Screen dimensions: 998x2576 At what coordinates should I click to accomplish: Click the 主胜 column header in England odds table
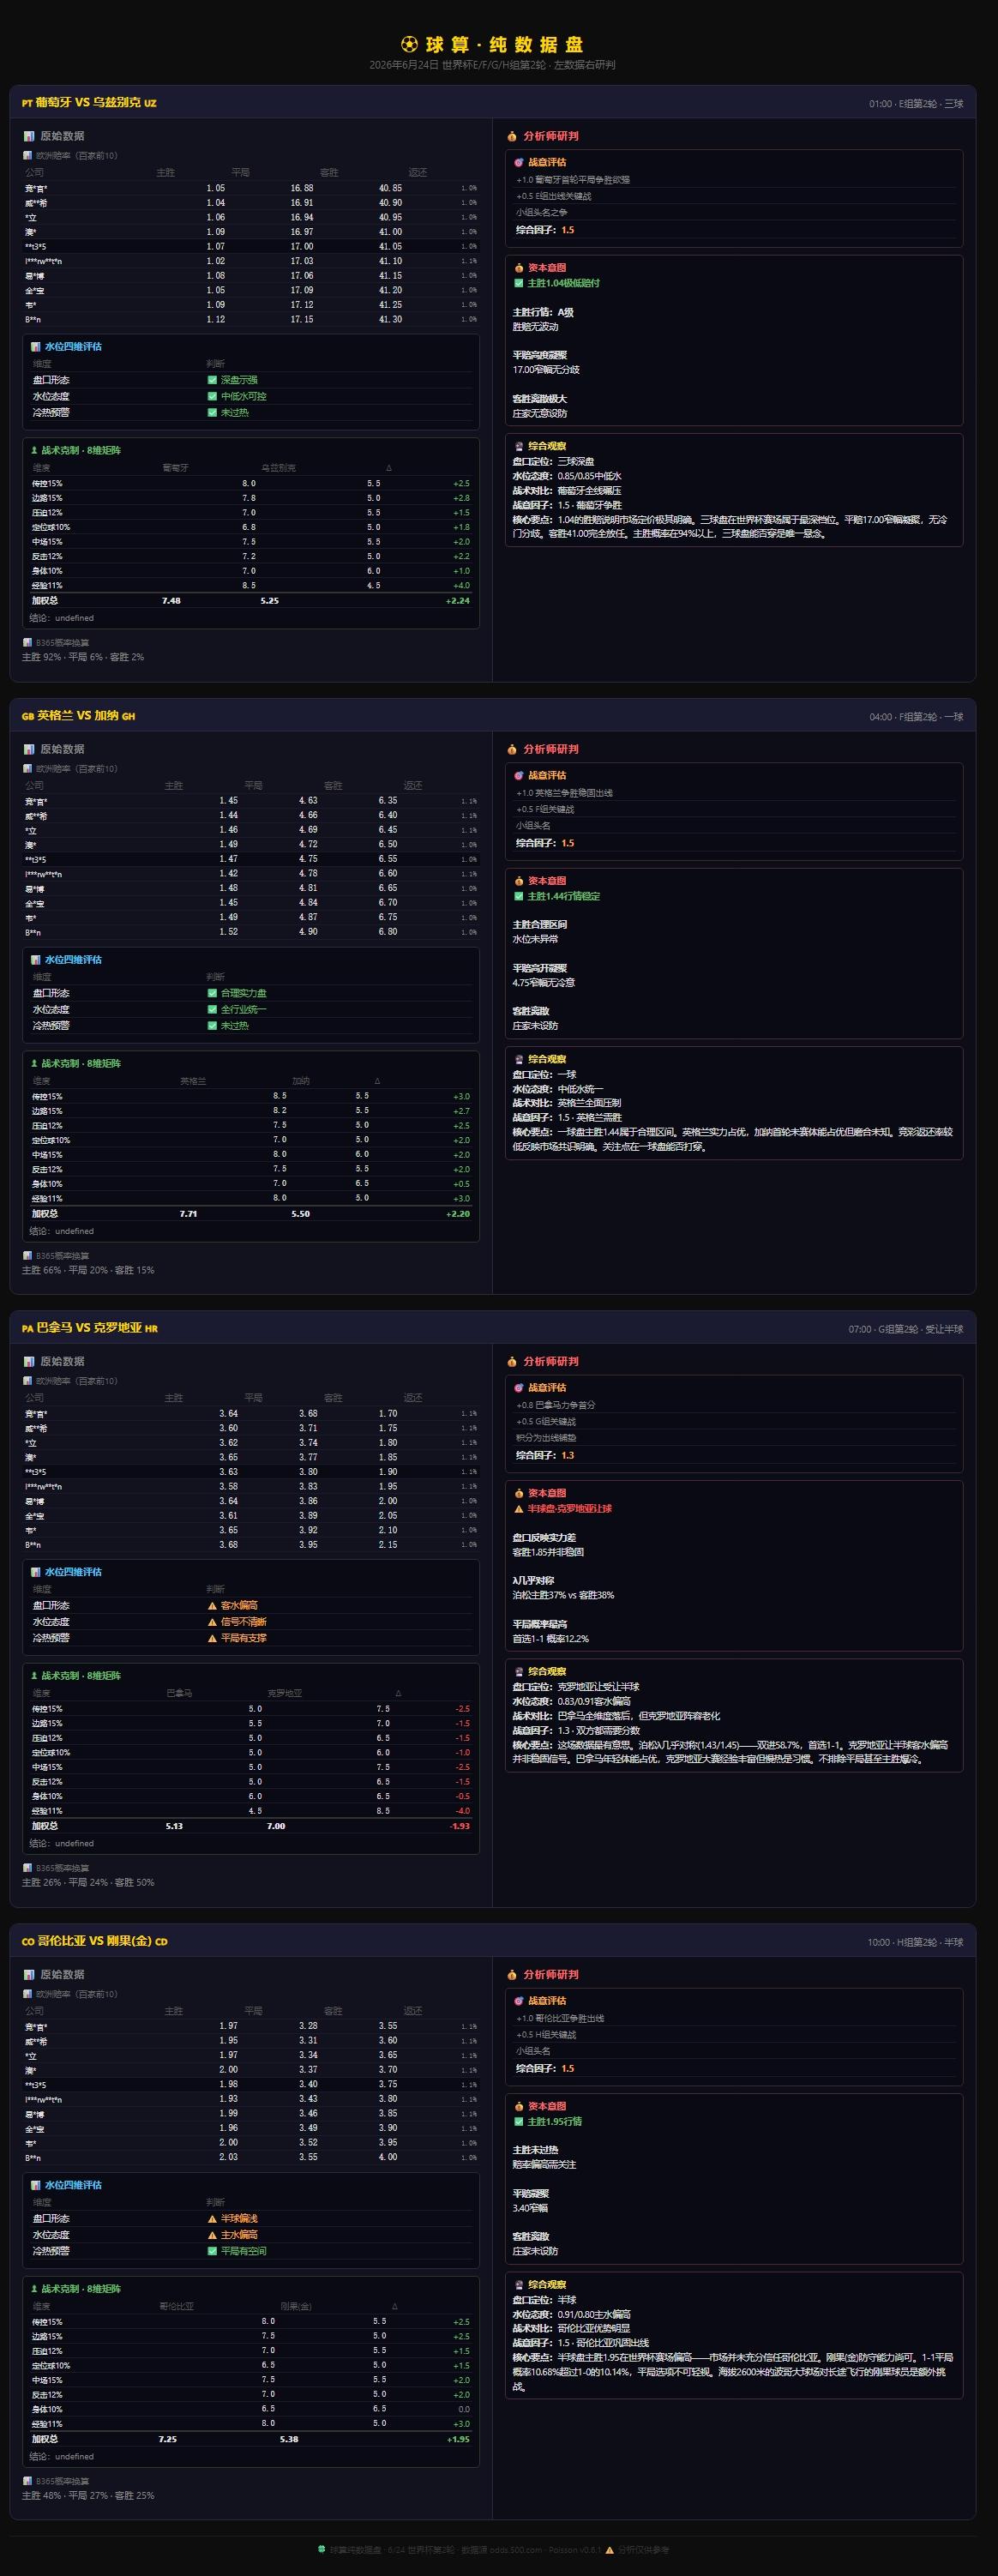174,786
